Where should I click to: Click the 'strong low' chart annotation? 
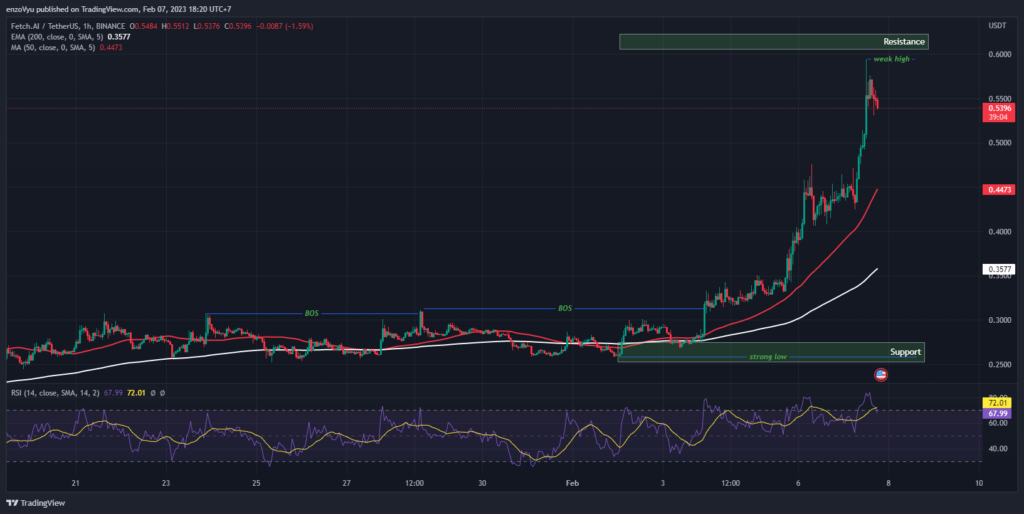click(768, 357)
